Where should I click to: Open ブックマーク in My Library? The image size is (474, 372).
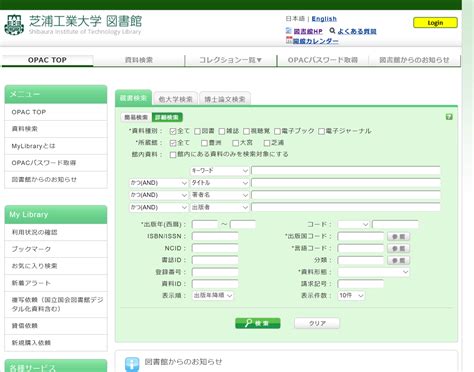click(x=56, y=249)
